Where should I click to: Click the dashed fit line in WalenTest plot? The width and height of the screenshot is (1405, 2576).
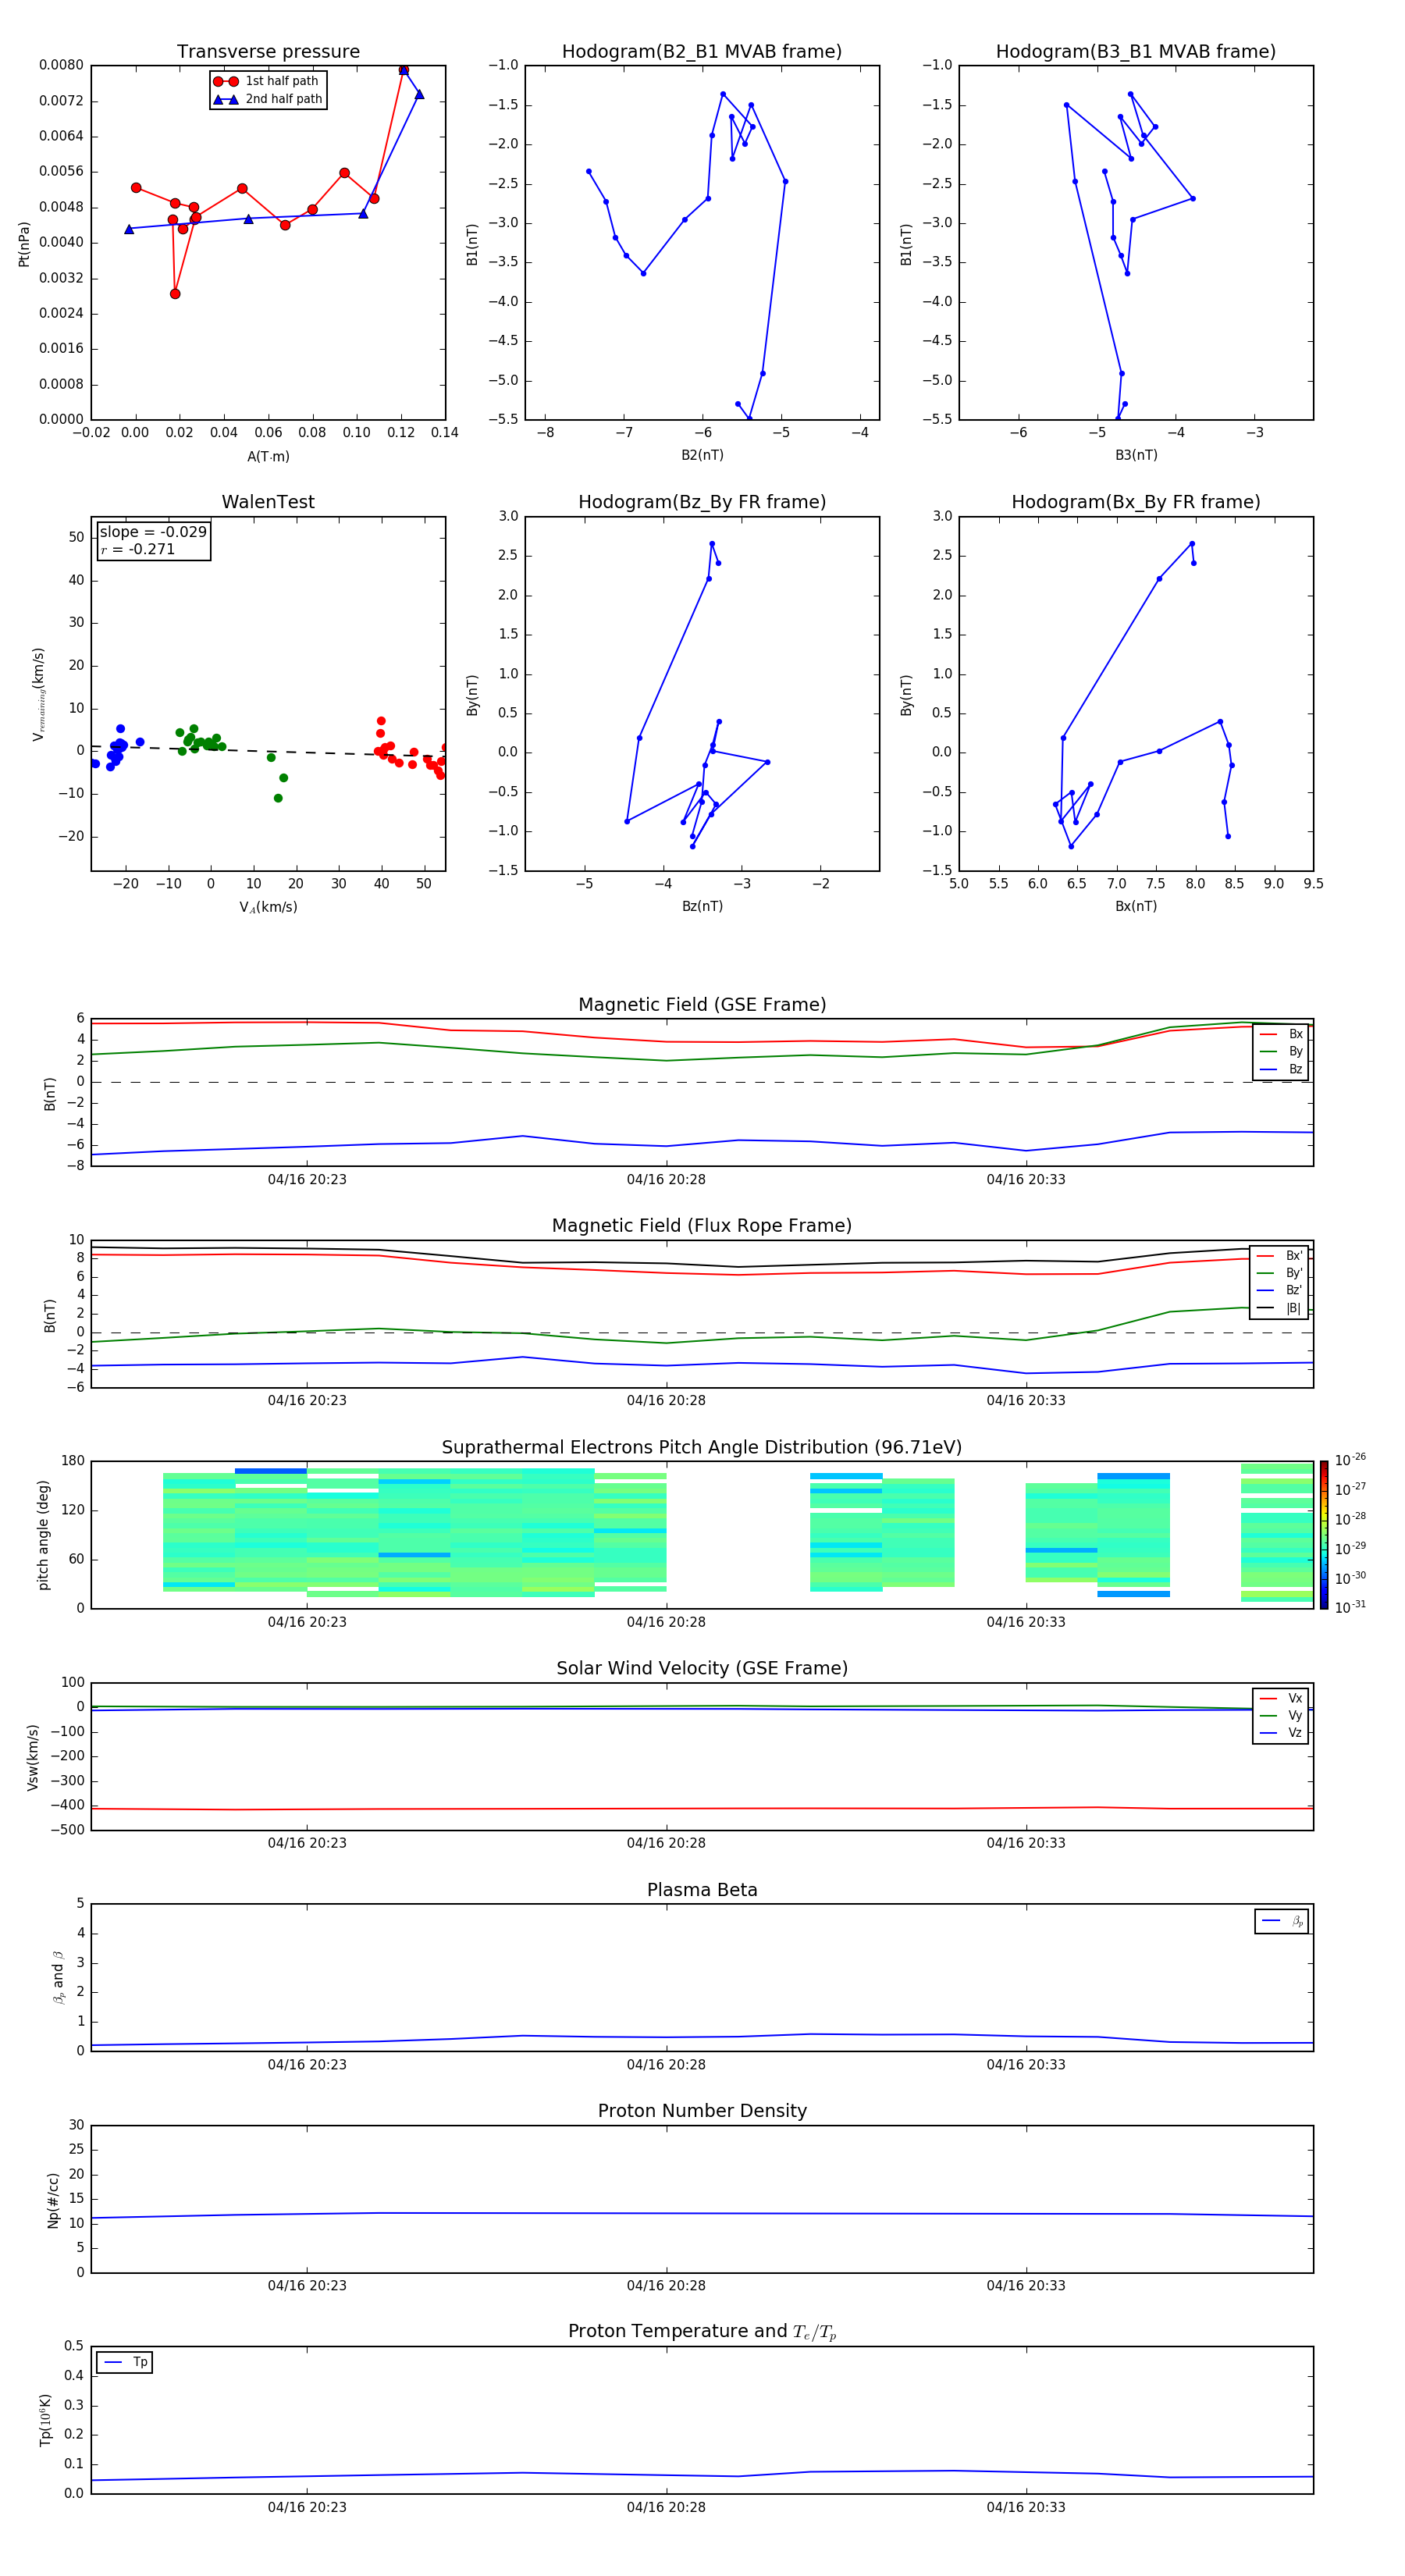(268, 751)
